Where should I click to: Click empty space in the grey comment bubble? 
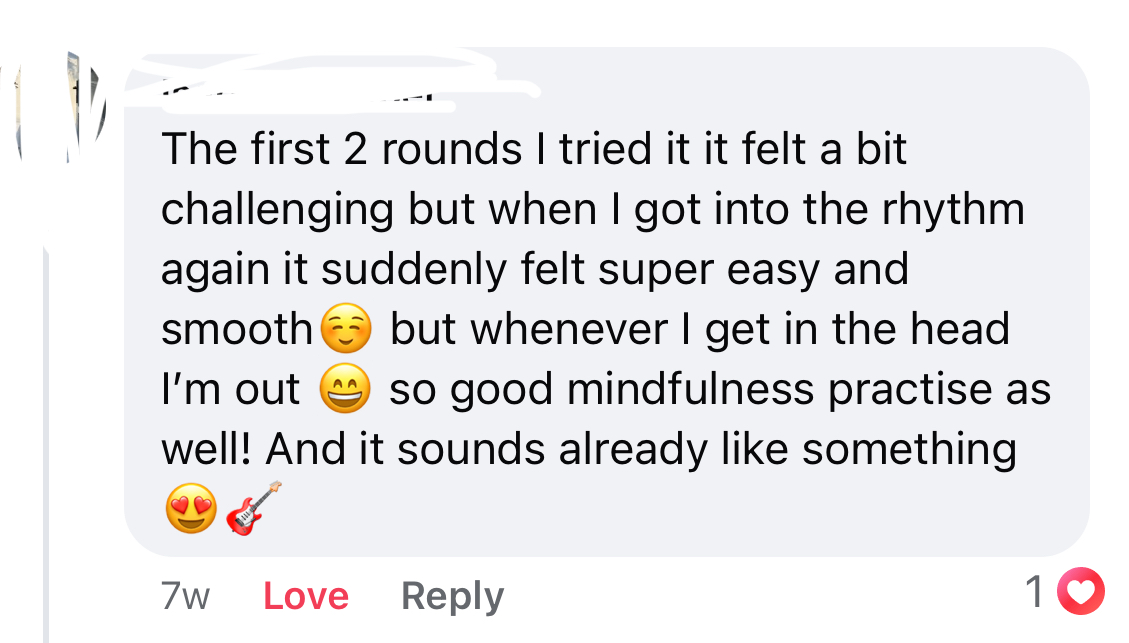(x=700, y=510)
